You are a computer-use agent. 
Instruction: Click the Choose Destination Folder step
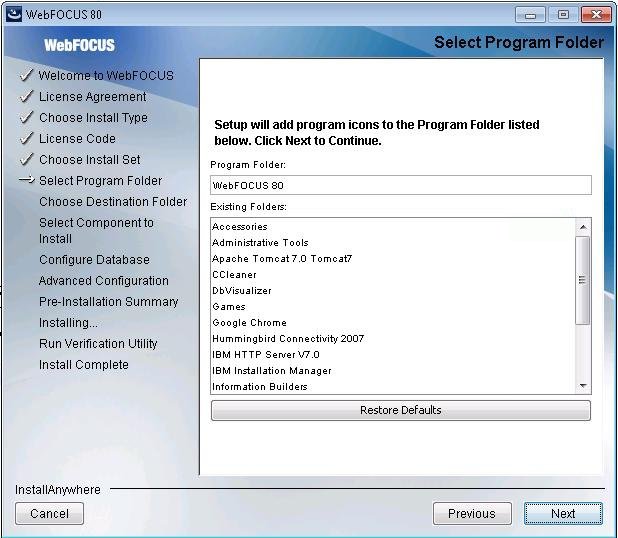[x=113, y=201]
